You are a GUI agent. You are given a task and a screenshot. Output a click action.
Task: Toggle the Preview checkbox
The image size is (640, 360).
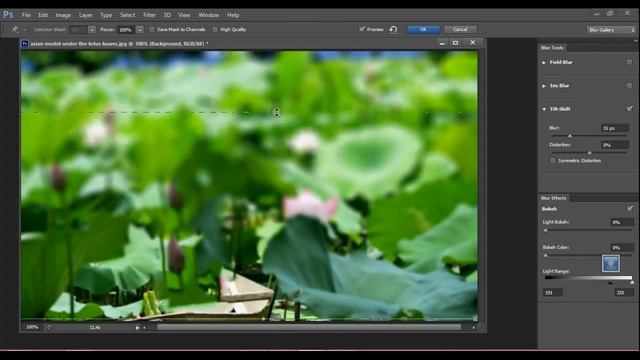click(x=362, y=29)
